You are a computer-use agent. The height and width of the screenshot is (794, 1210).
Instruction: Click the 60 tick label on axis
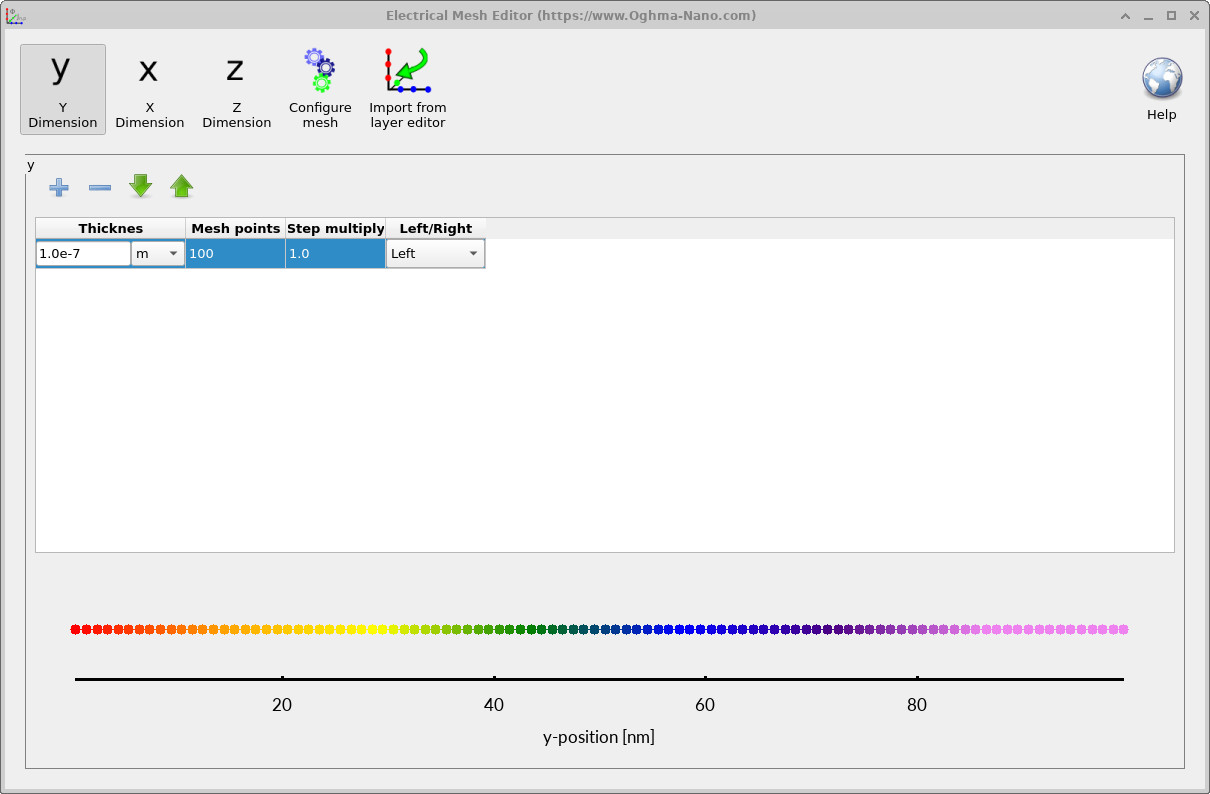tap(705, 705)
